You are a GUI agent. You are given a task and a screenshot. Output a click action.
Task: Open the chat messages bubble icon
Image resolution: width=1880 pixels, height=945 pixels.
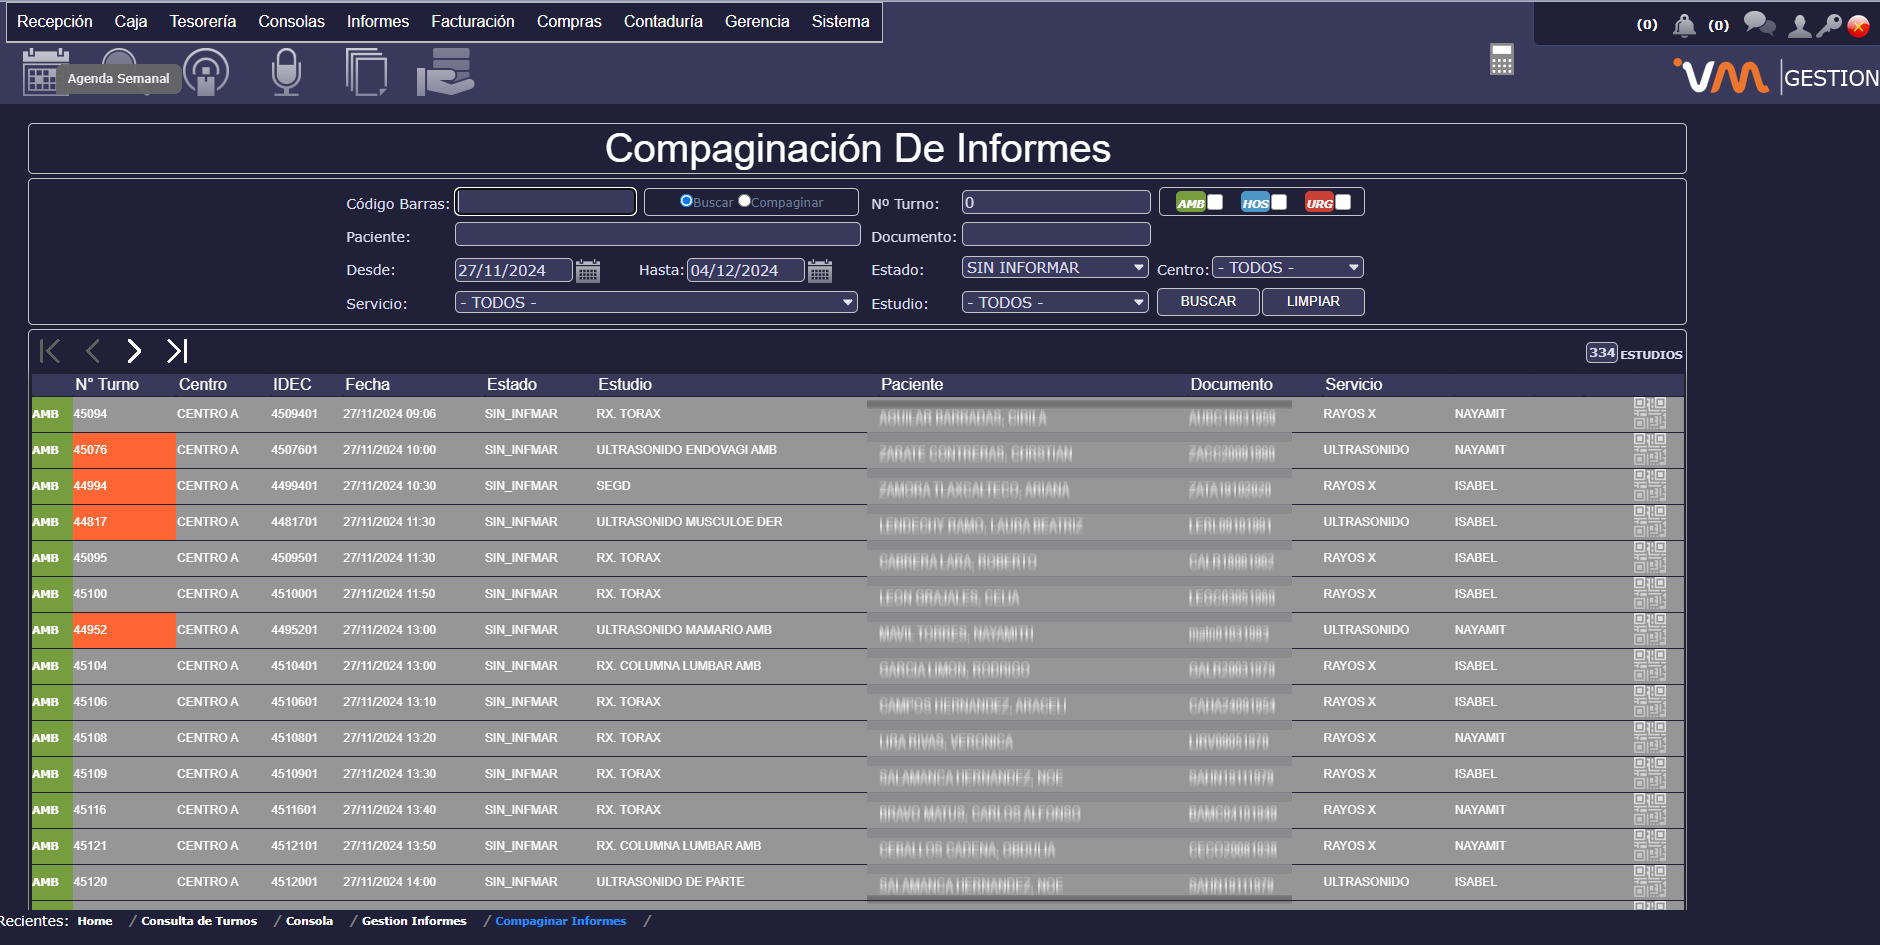point(1760,23)
